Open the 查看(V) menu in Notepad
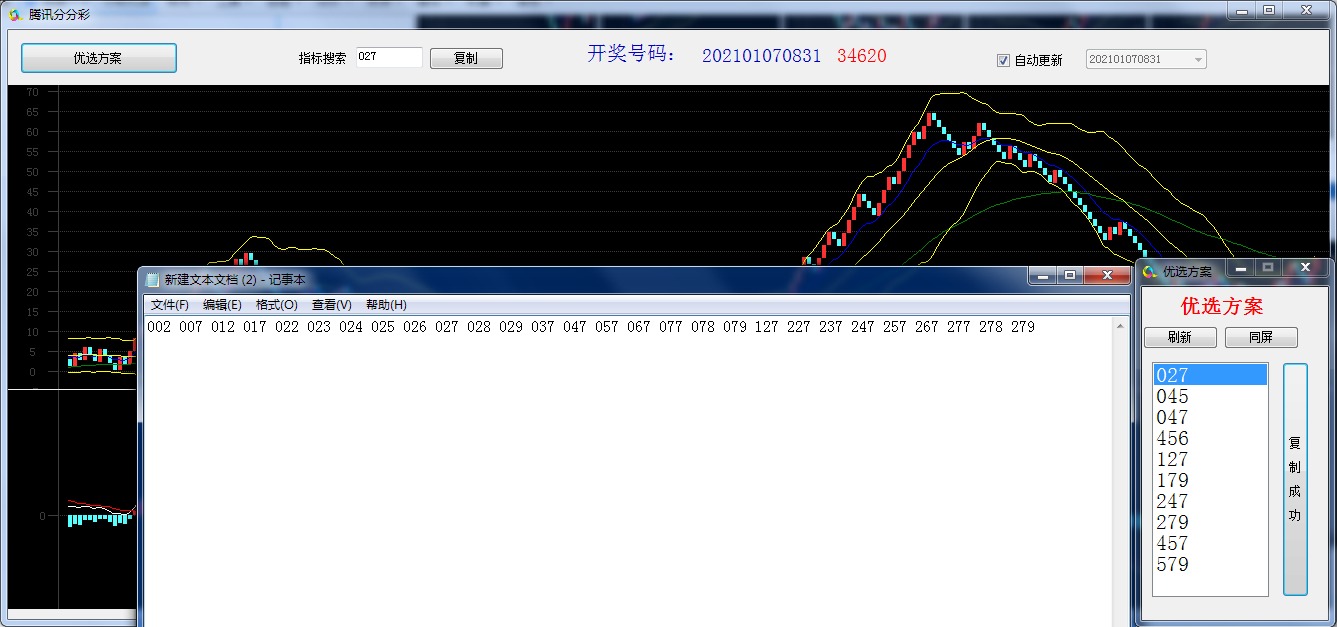Image resolution: width=1337 pixels, height=627 pixels. [x=331, y=305]
